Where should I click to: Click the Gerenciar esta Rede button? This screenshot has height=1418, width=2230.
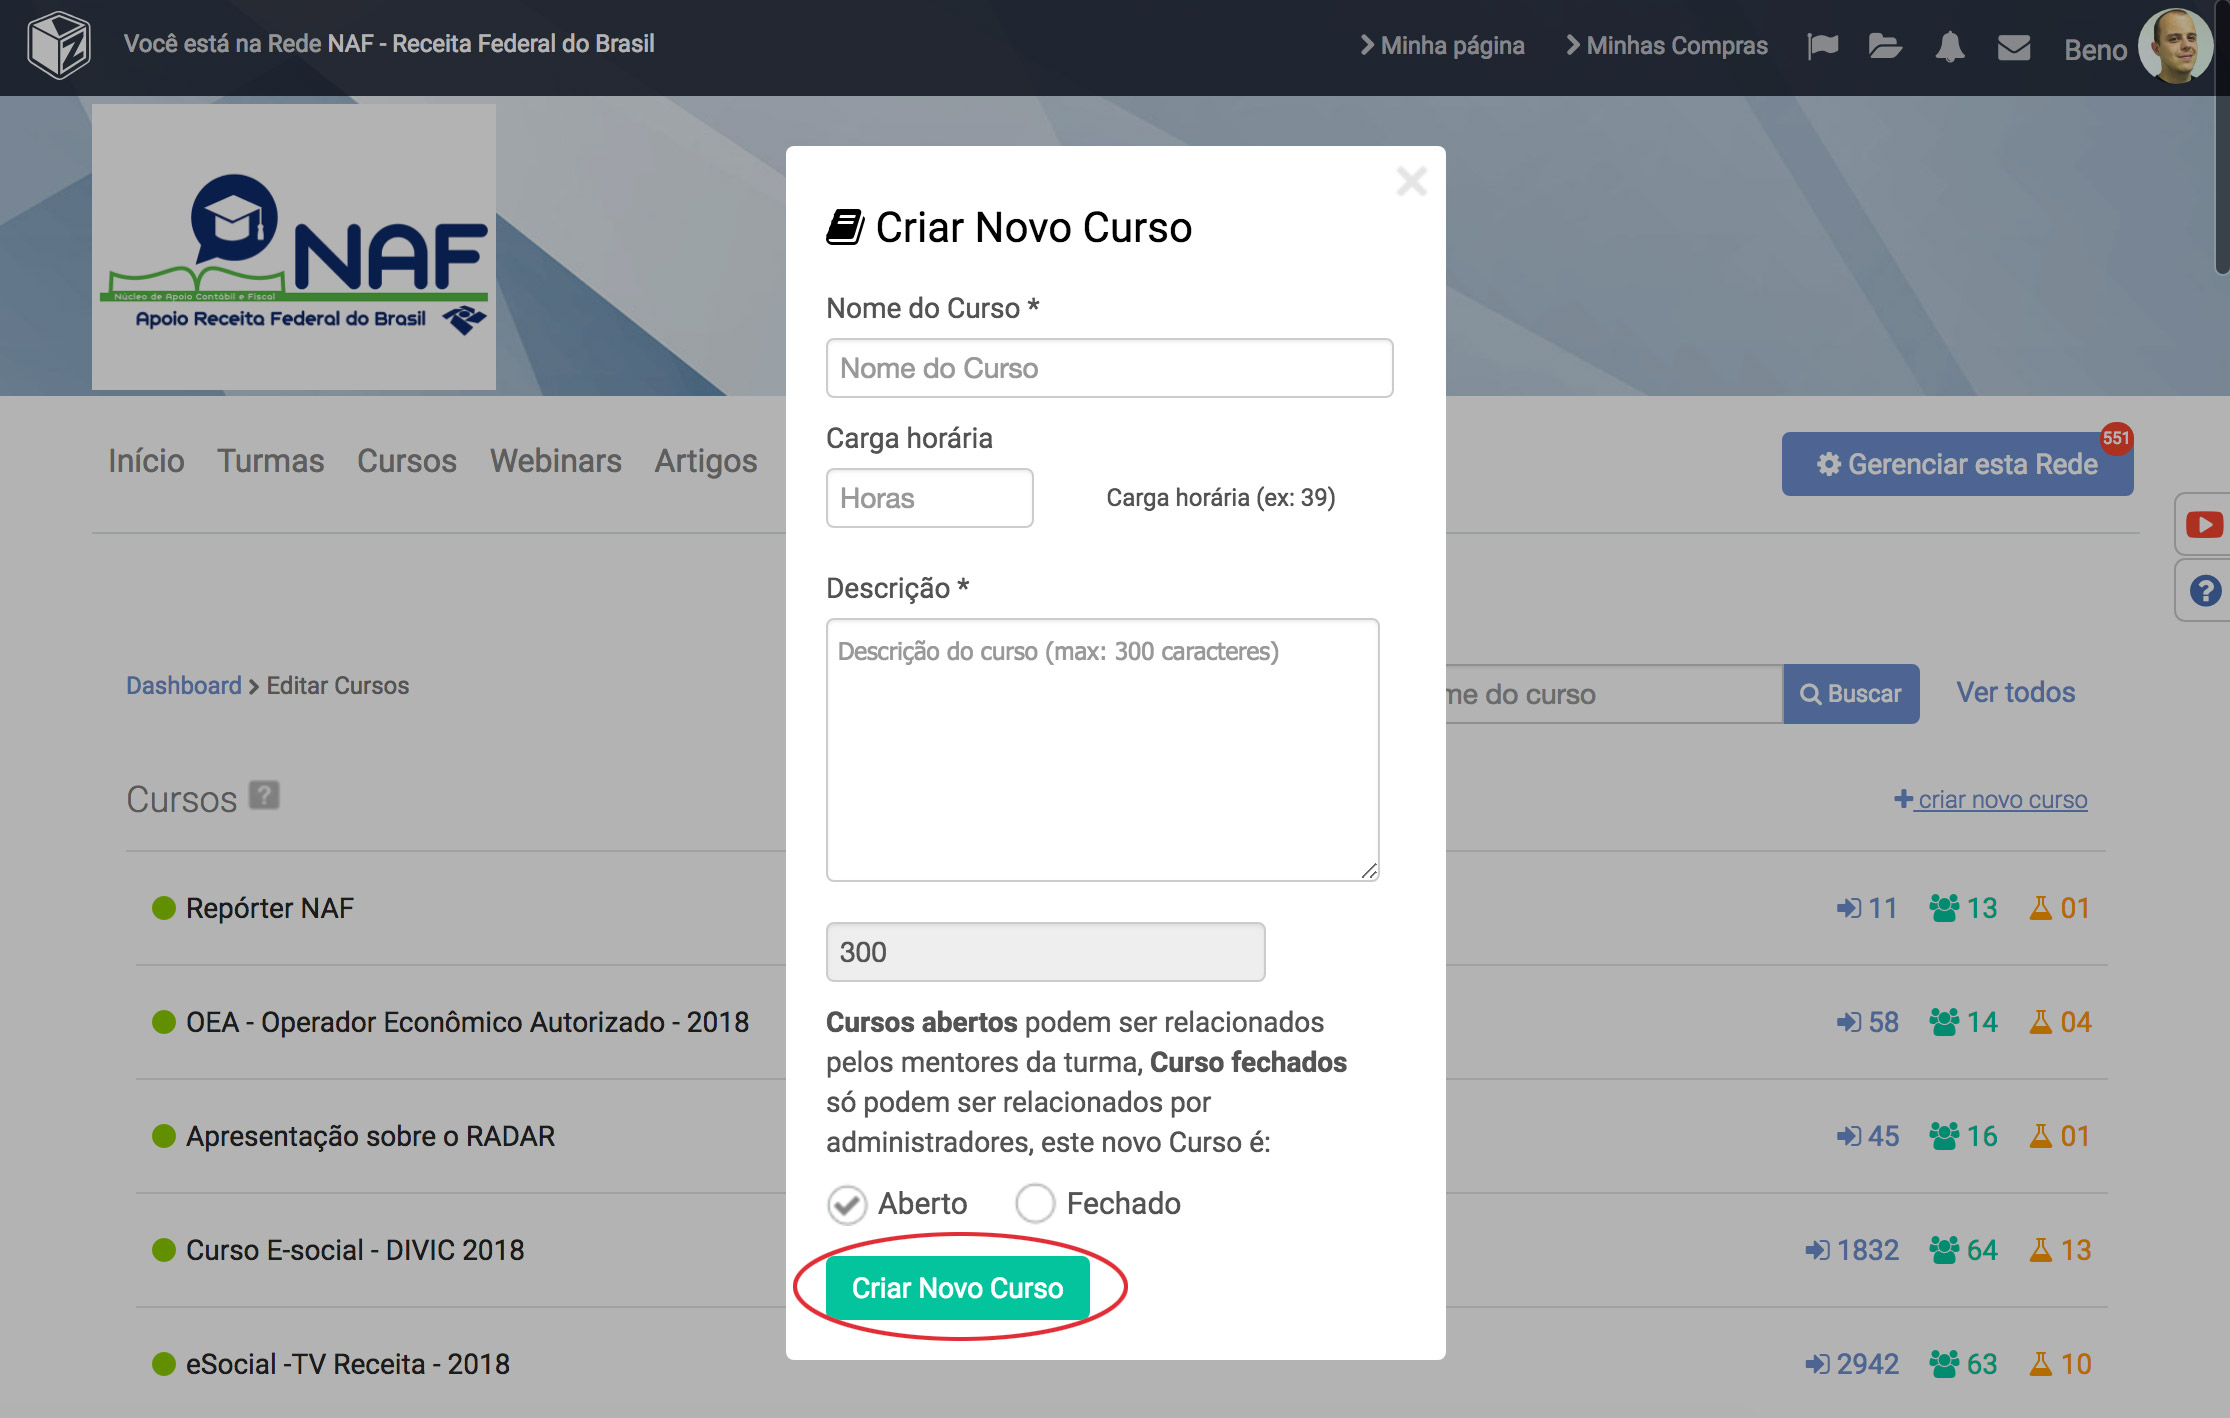point(1956,464)
